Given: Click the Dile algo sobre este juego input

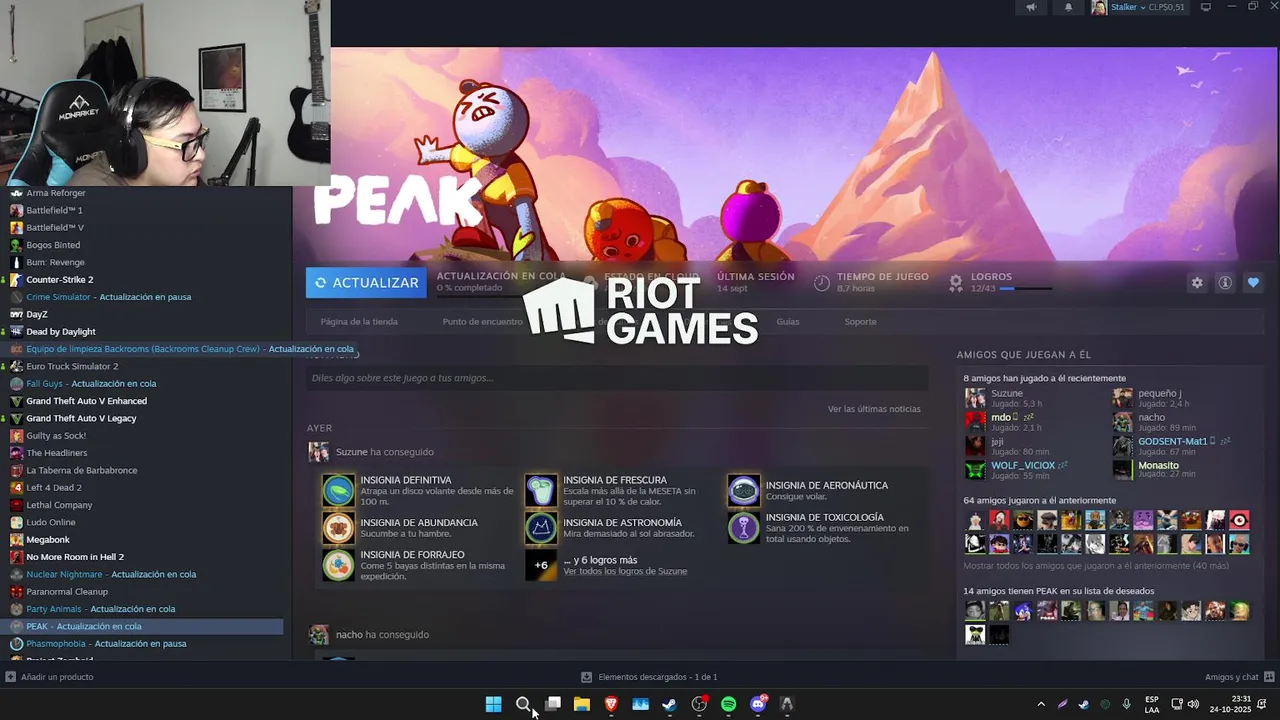Looking at the screenshot, I should 617,378.
